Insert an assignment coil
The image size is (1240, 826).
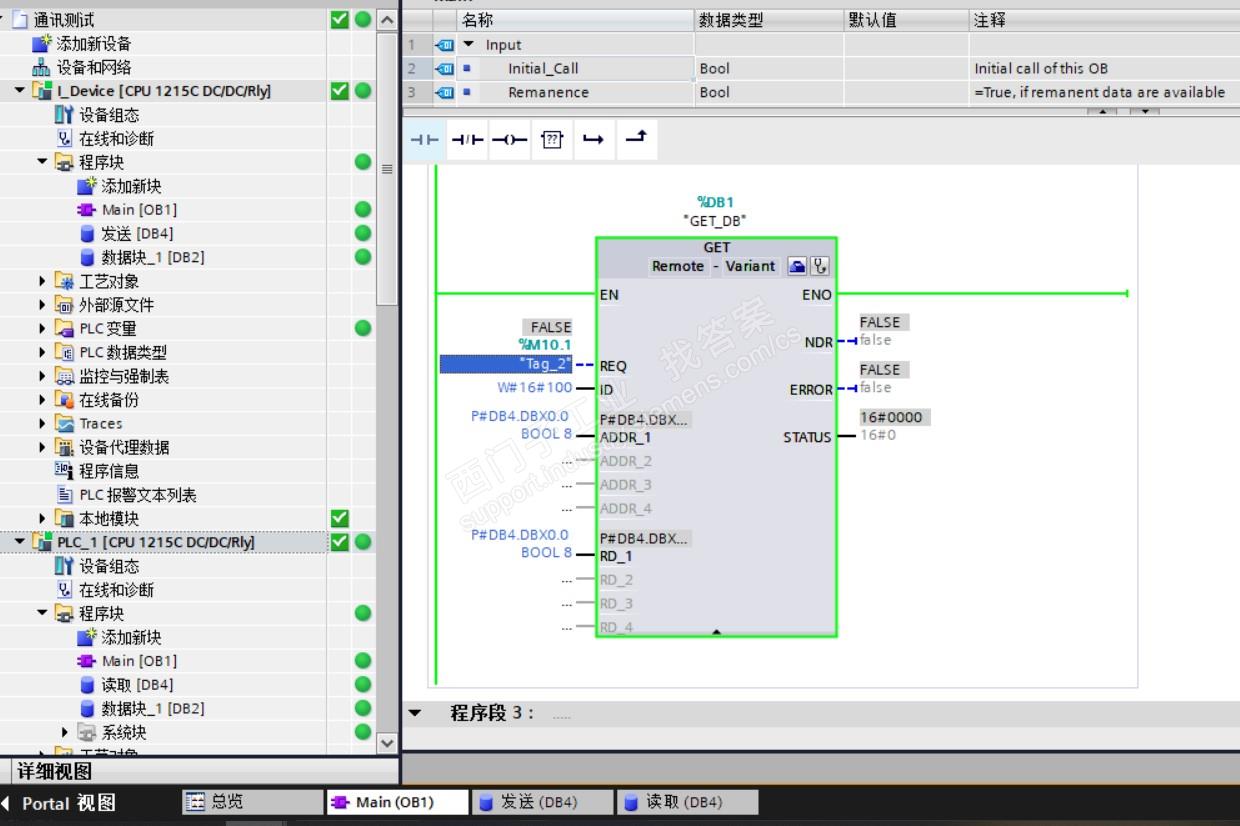510,140
